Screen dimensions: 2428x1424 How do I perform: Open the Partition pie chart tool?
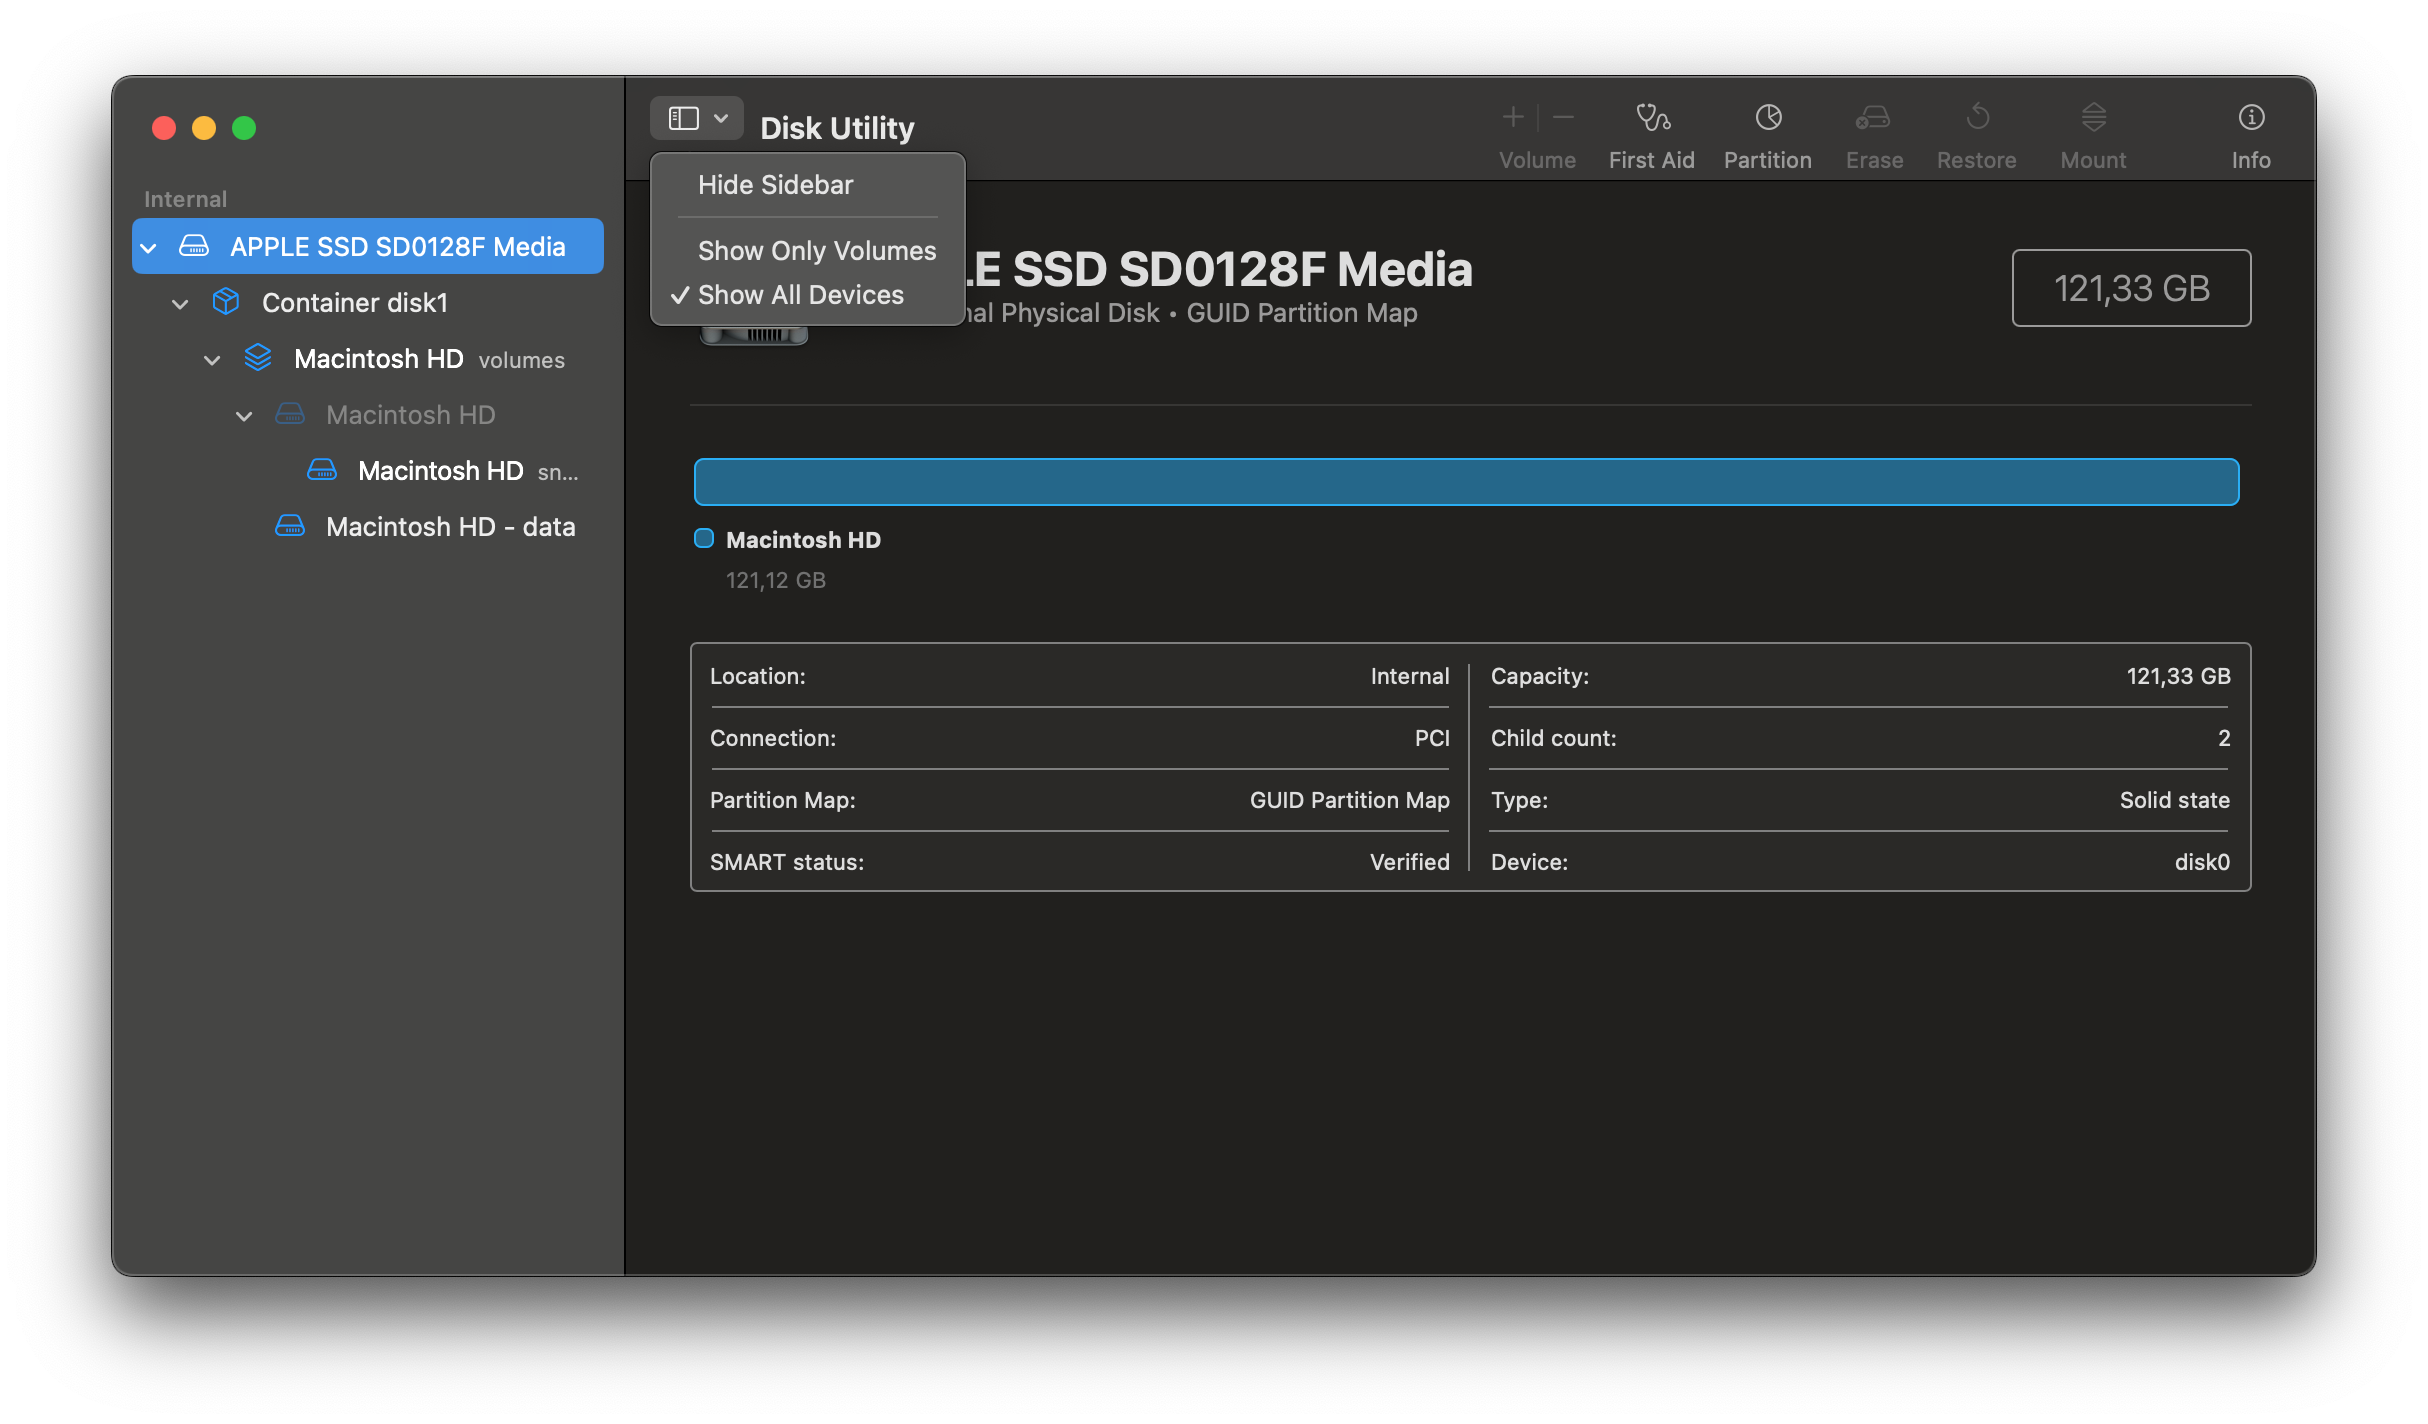click(1767, 118)
